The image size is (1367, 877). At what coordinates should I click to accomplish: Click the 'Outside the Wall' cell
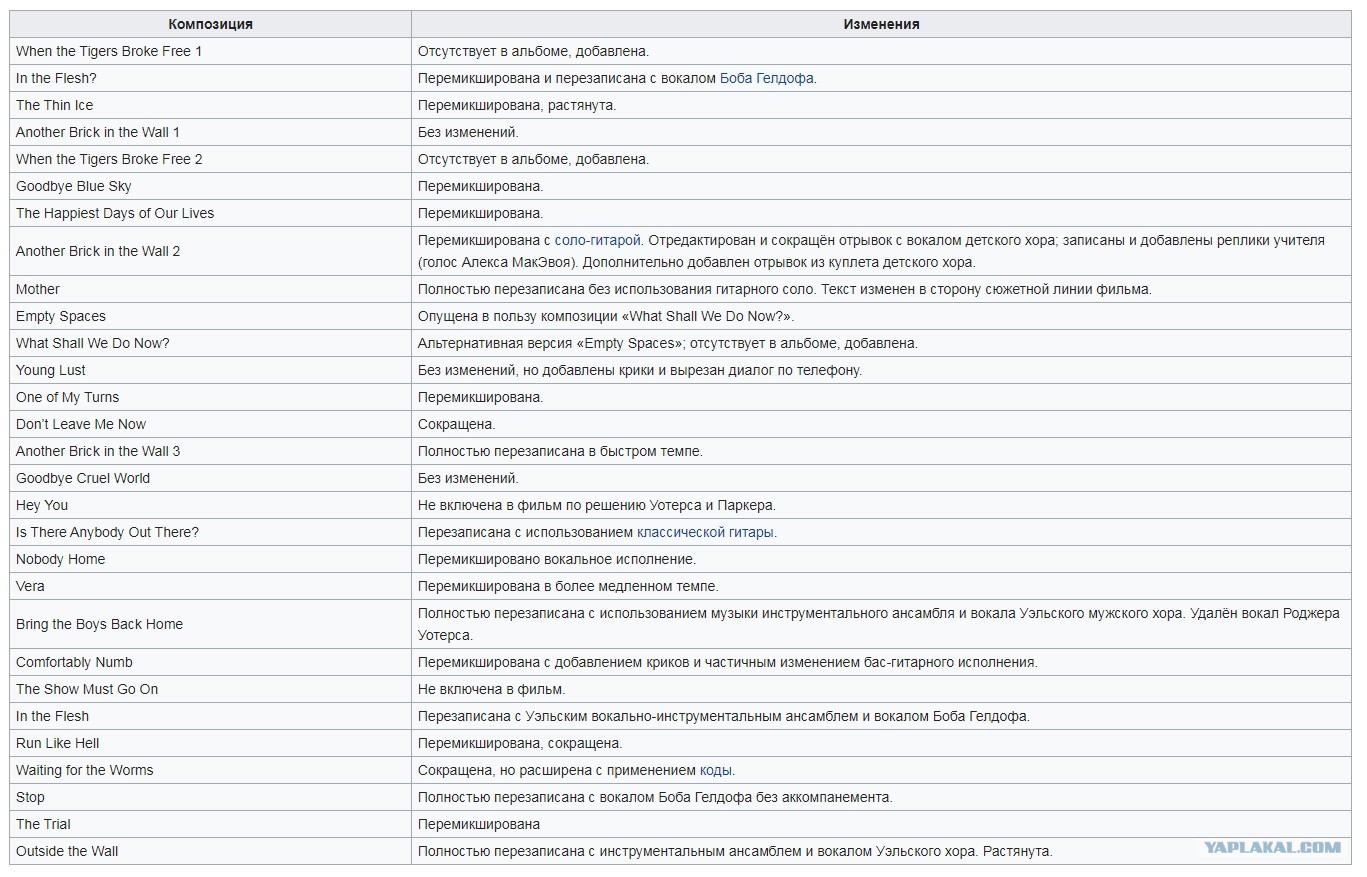coord(210,851)
